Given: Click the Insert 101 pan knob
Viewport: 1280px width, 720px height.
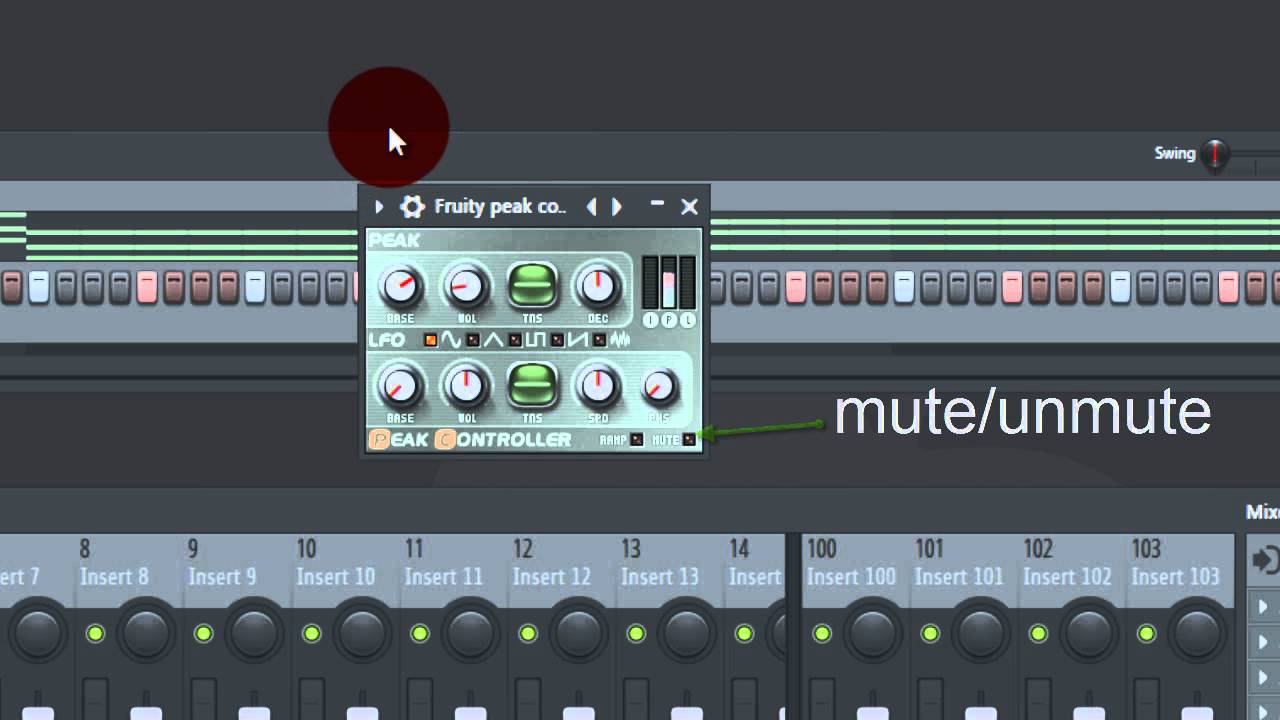Looking at the screenshot, I should pos(980,633).
